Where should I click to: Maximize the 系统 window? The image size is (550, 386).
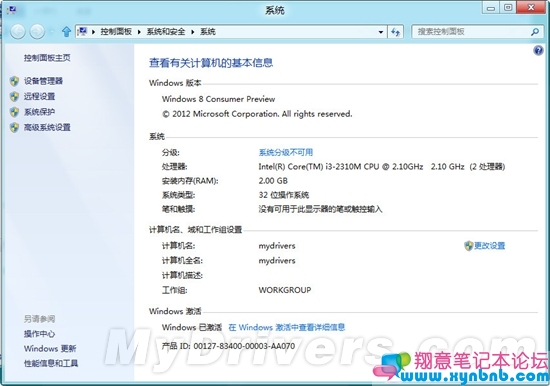[x=508, y=8]
